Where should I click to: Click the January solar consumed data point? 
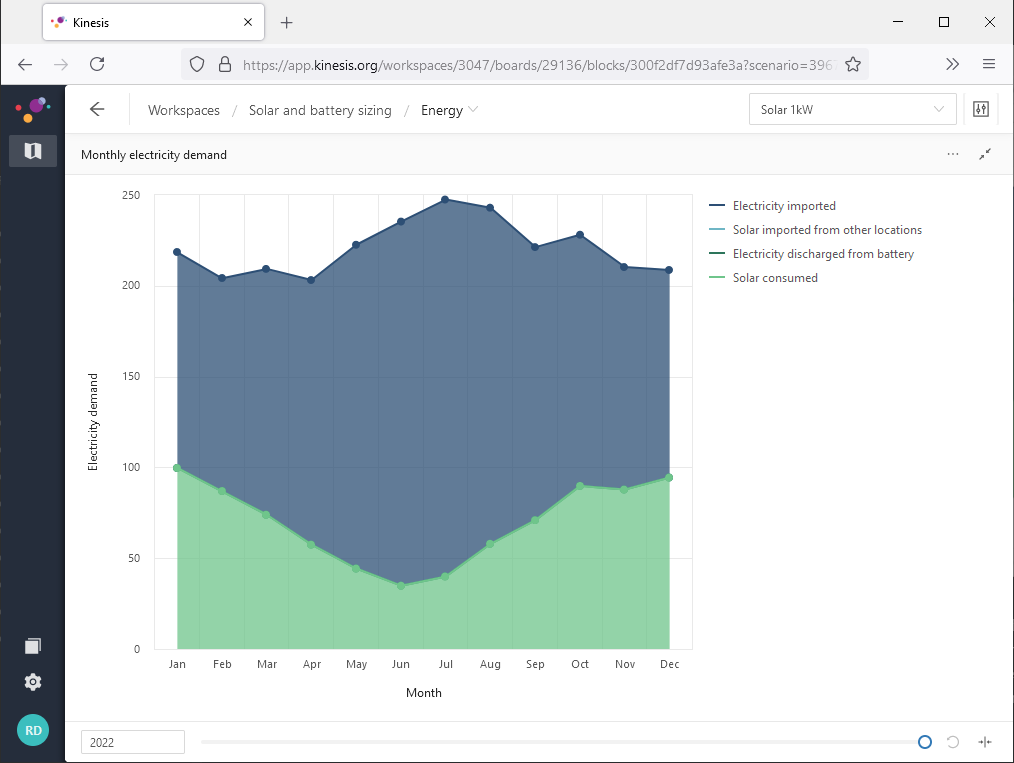click(x=177, y=467)
